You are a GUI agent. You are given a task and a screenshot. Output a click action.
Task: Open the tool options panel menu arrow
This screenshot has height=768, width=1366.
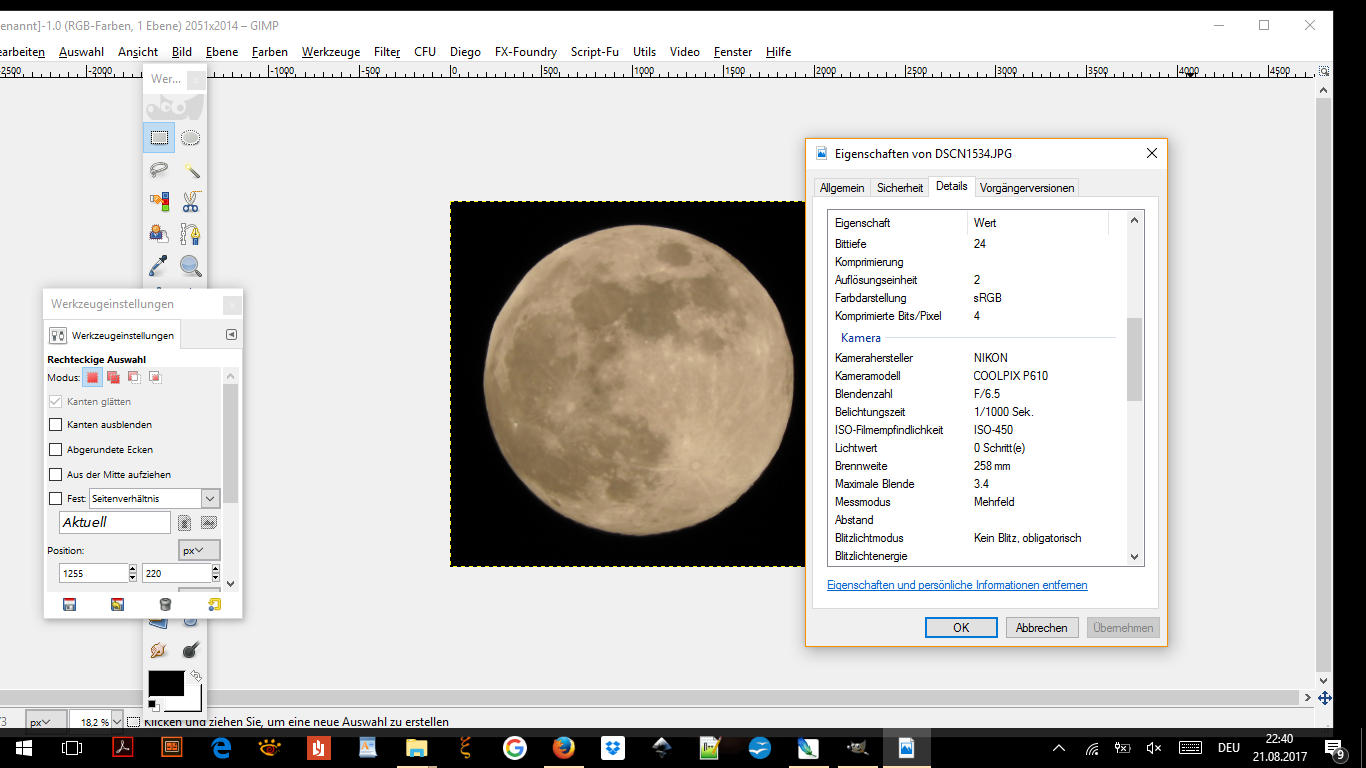(x=231, y=335)
